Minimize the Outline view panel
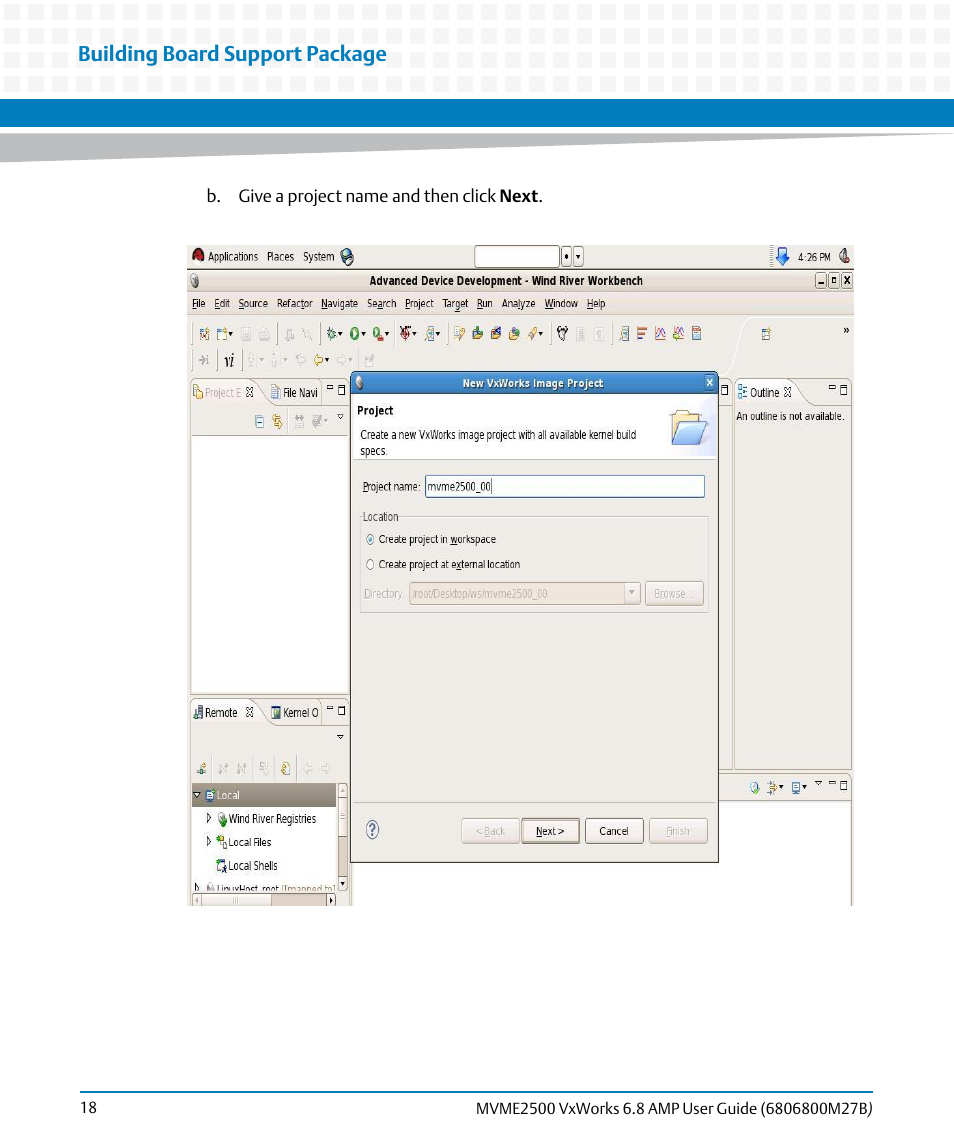 point(832,388)
